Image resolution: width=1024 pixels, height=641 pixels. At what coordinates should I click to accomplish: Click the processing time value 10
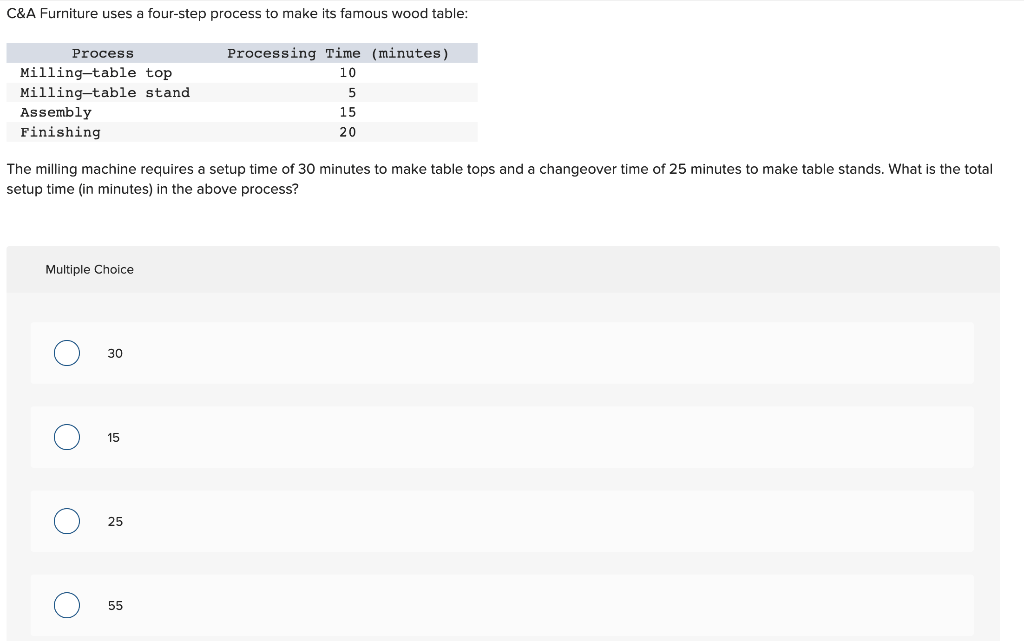(347, 73)
